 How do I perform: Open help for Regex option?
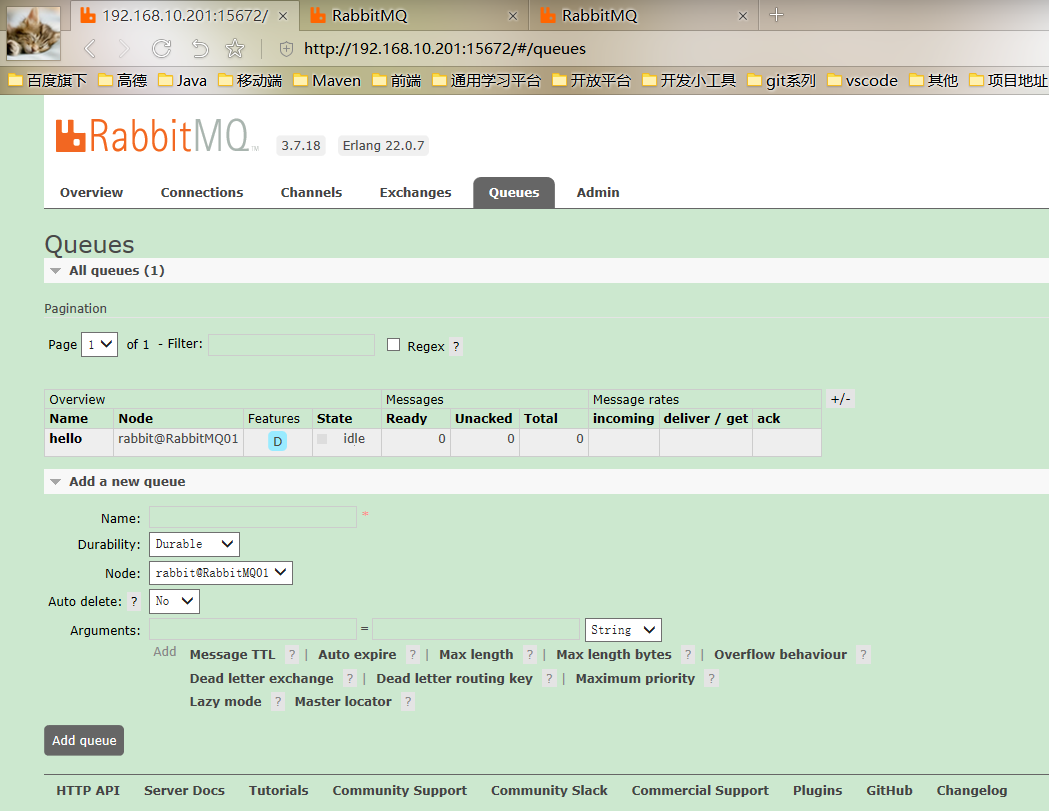click(x=456, y=347)
